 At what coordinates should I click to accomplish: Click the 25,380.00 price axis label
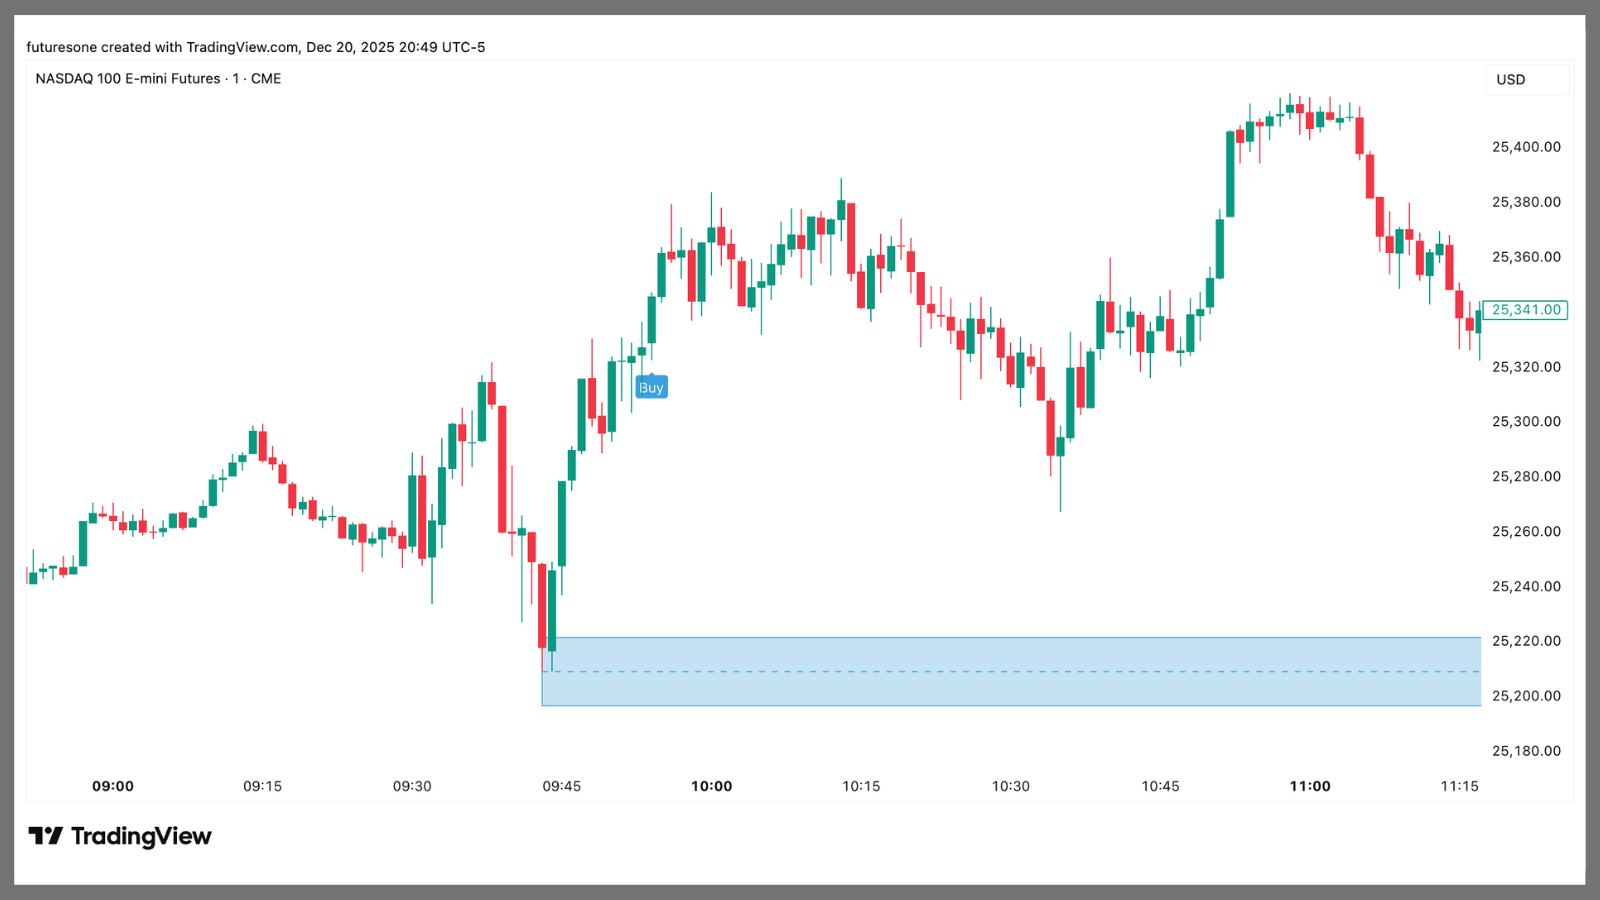coord(1526,202)
